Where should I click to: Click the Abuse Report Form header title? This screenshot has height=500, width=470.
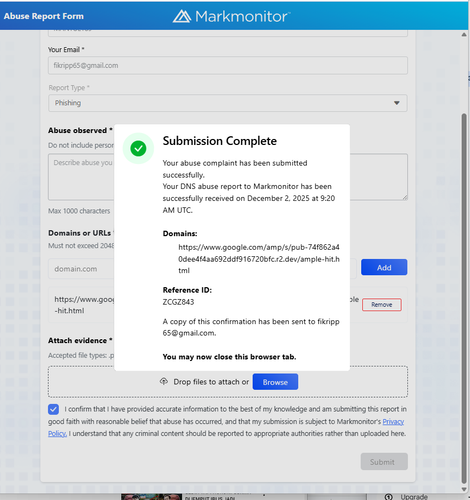pyautogui.click(x=44, y=16)
